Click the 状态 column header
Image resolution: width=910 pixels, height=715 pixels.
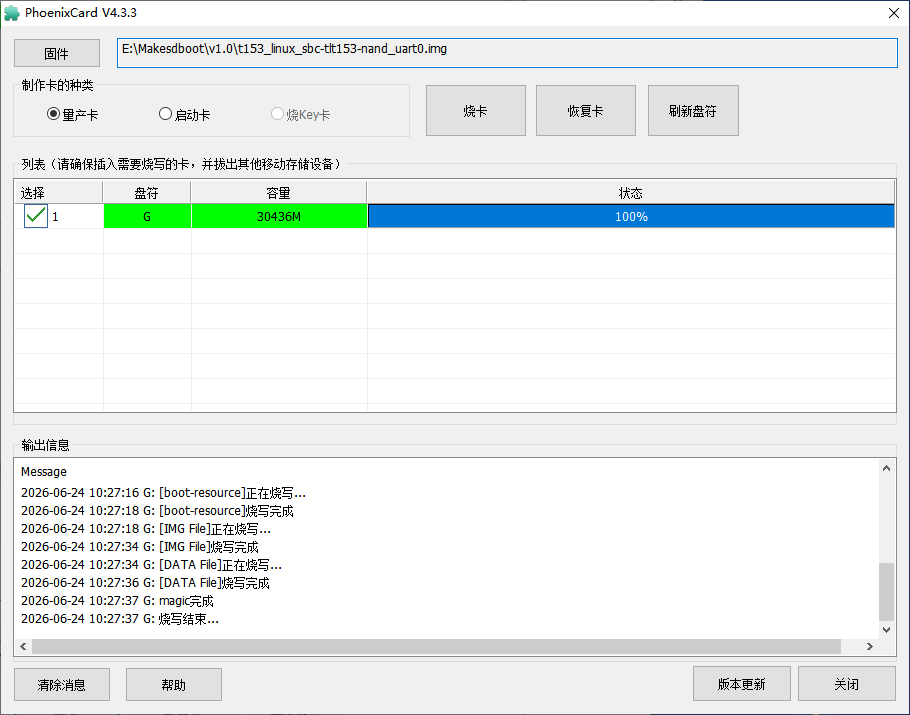click(631, 193)
